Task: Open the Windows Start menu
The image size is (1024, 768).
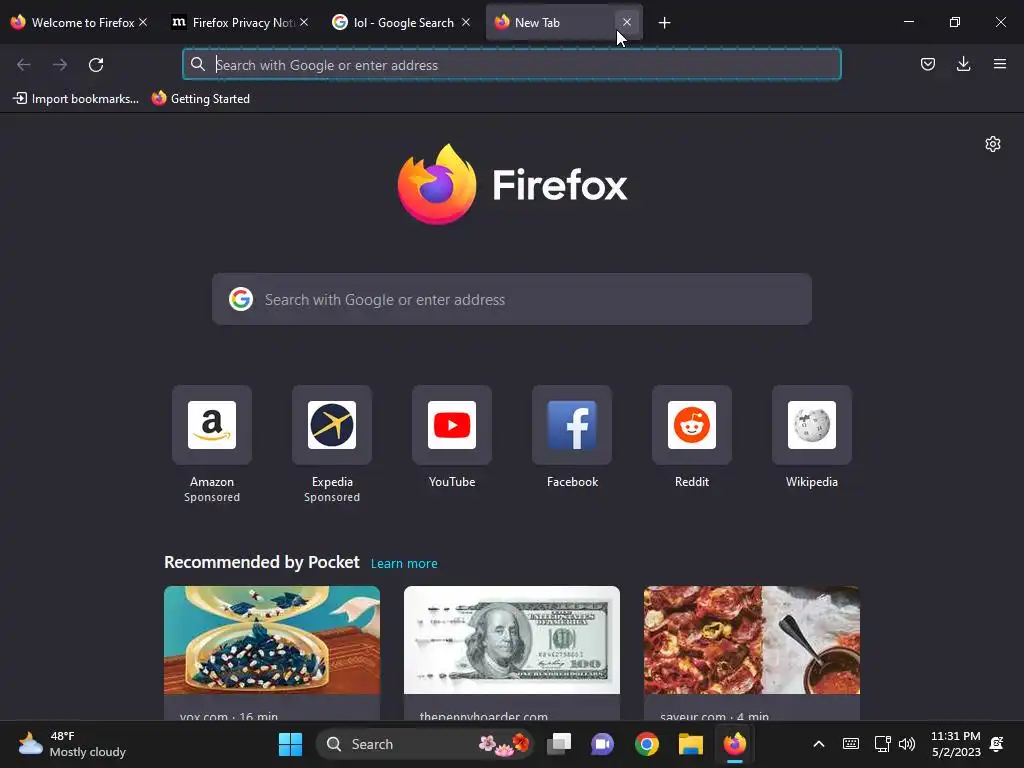Action: tap(290, 744)
